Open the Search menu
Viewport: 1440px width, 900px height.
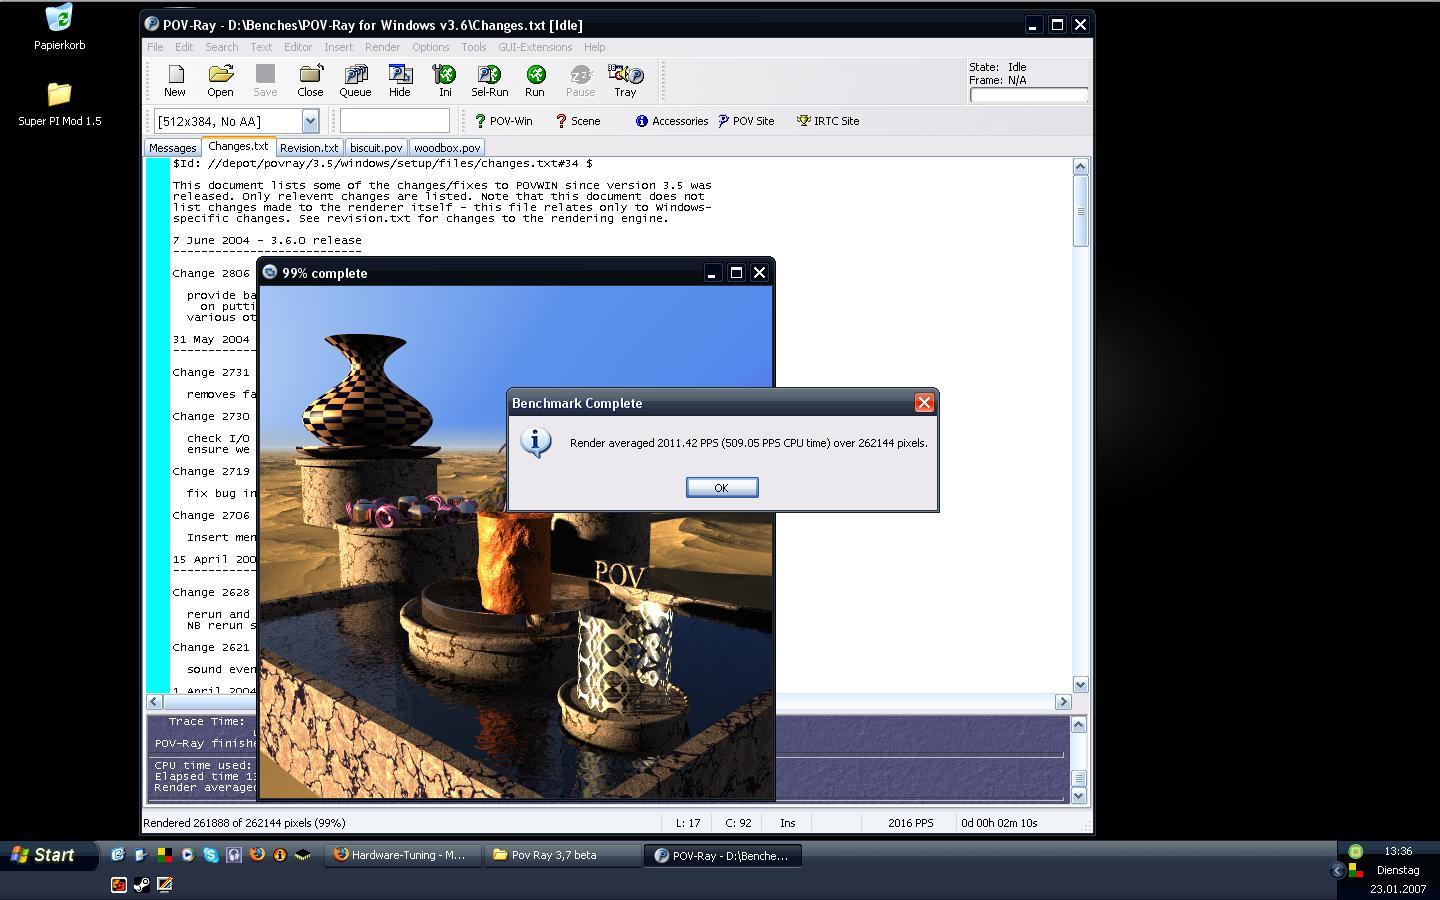tap(222, 47)
